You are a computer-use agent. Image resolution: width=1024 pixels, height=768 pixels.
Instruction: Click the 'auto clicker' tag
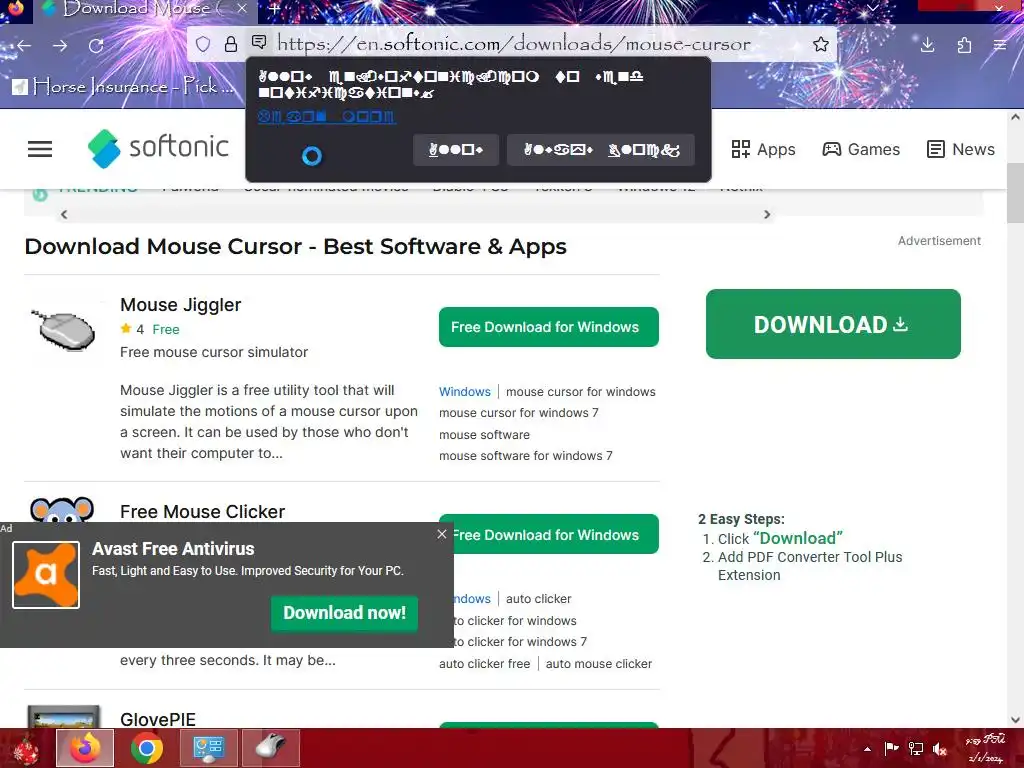tap(539, 599)
